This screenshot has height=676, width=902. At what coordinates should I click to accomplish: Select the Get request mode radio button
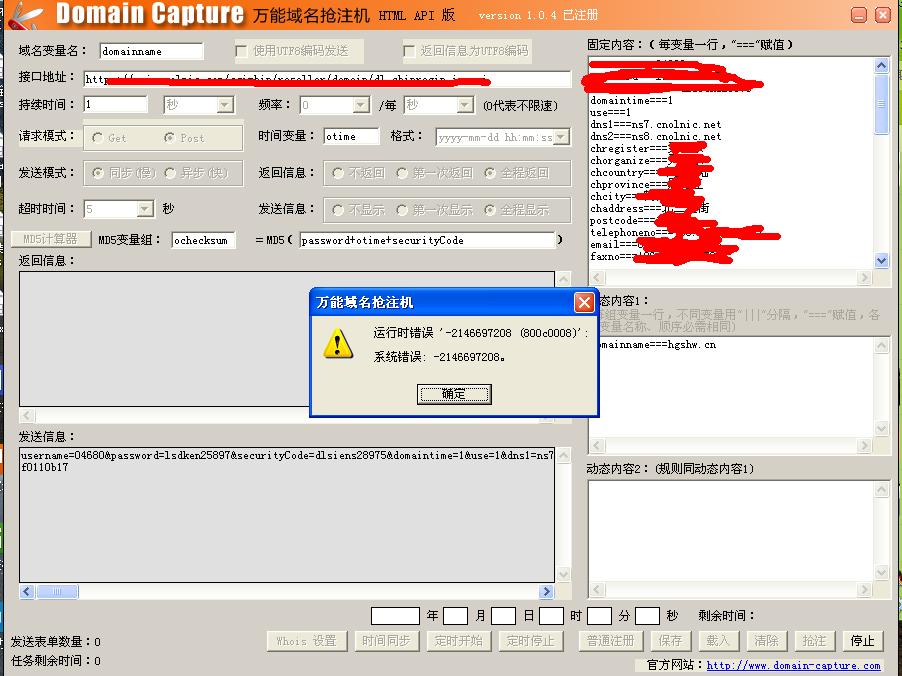[97, 138]
